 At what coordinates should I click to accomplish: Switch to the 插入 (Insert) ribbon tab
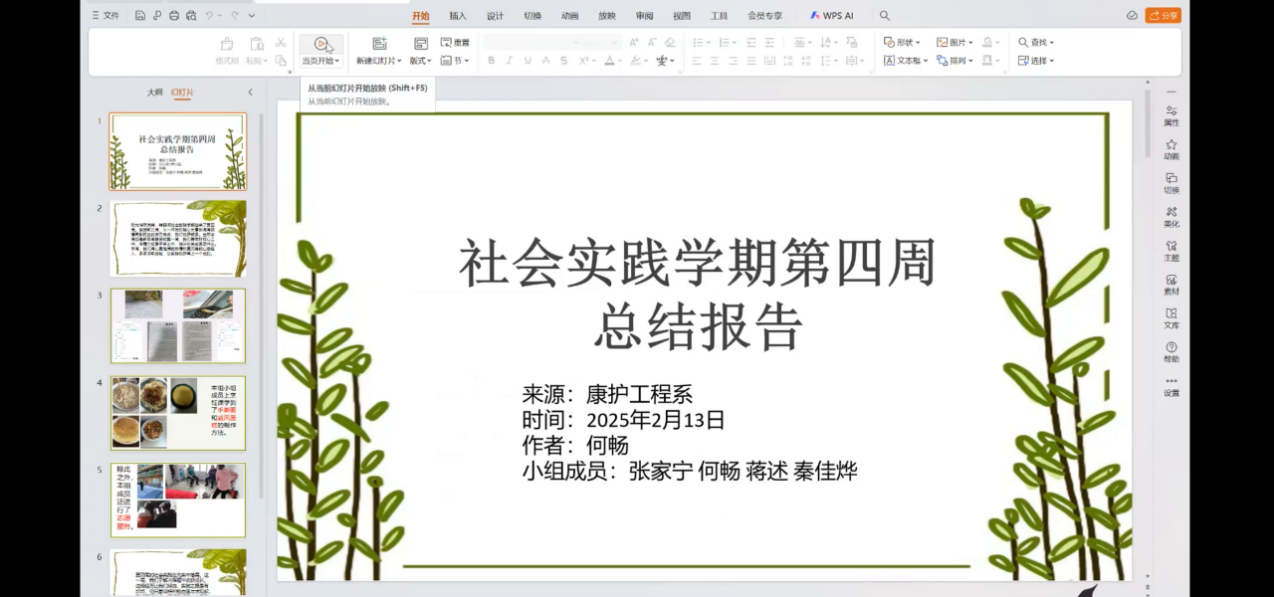[x=458, y=16]
